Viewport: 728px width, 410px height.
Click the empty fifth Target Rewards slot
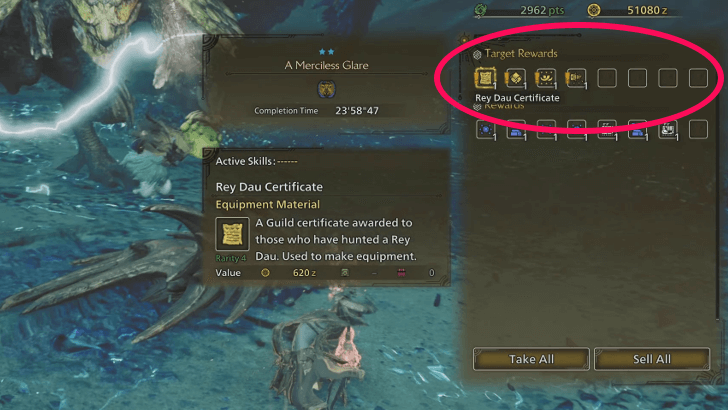tap(607, 78)
